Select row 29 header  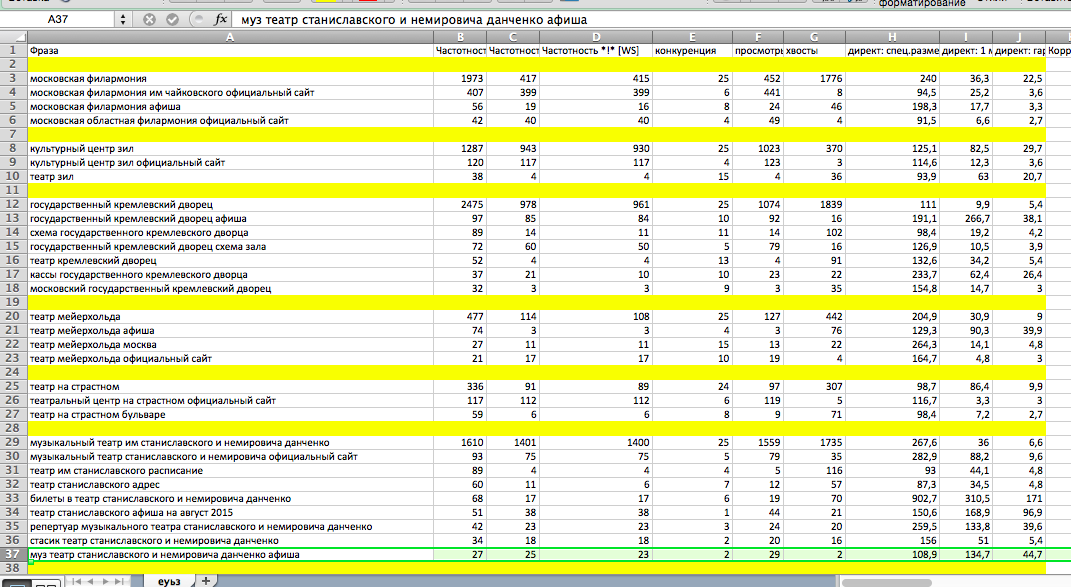pos(14,442)
